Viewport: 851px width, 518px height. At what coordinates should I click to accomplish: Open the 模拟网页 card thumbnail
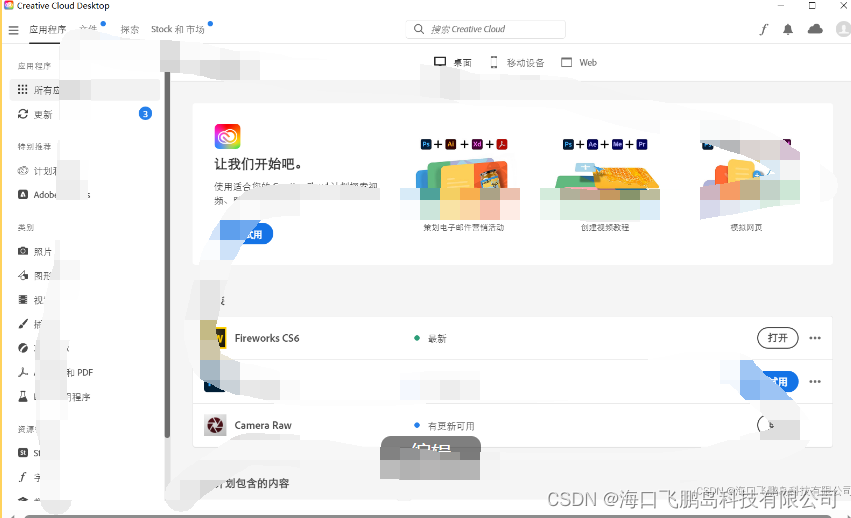pos(750,189)
